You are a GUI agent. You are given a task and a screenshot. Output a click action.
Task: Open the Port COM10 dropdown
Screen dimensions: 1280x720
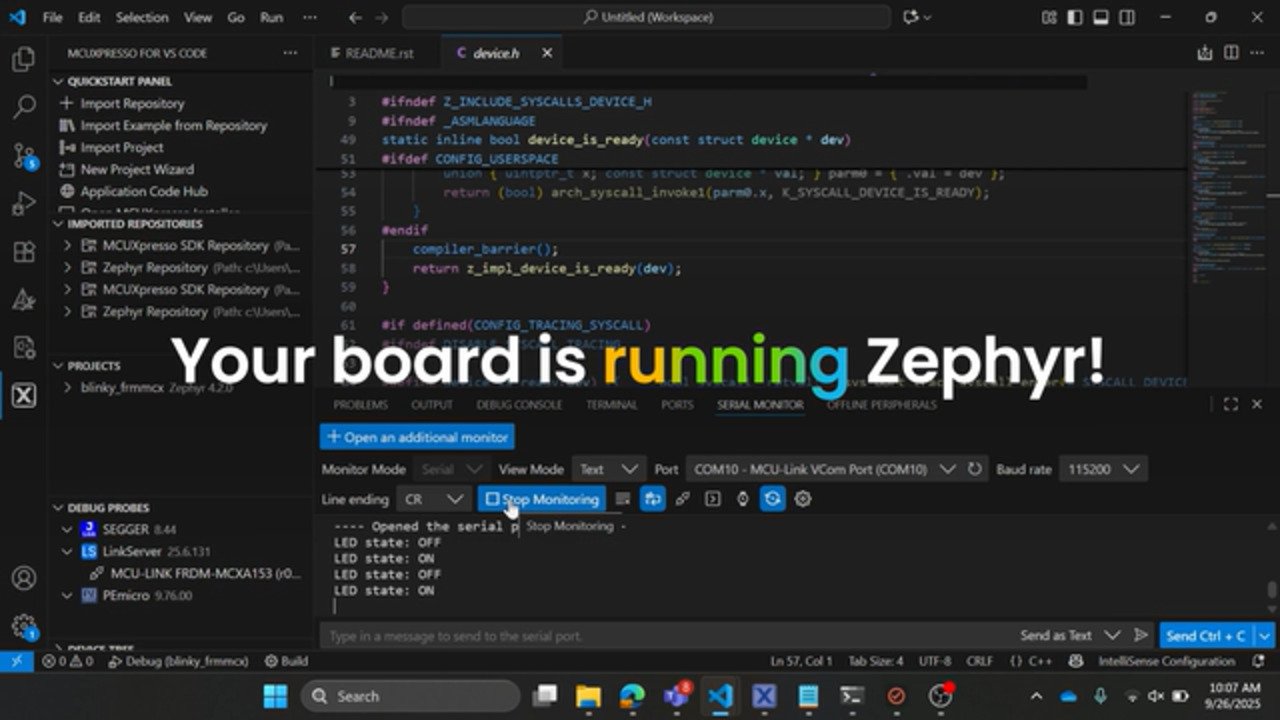click(824, 469)
